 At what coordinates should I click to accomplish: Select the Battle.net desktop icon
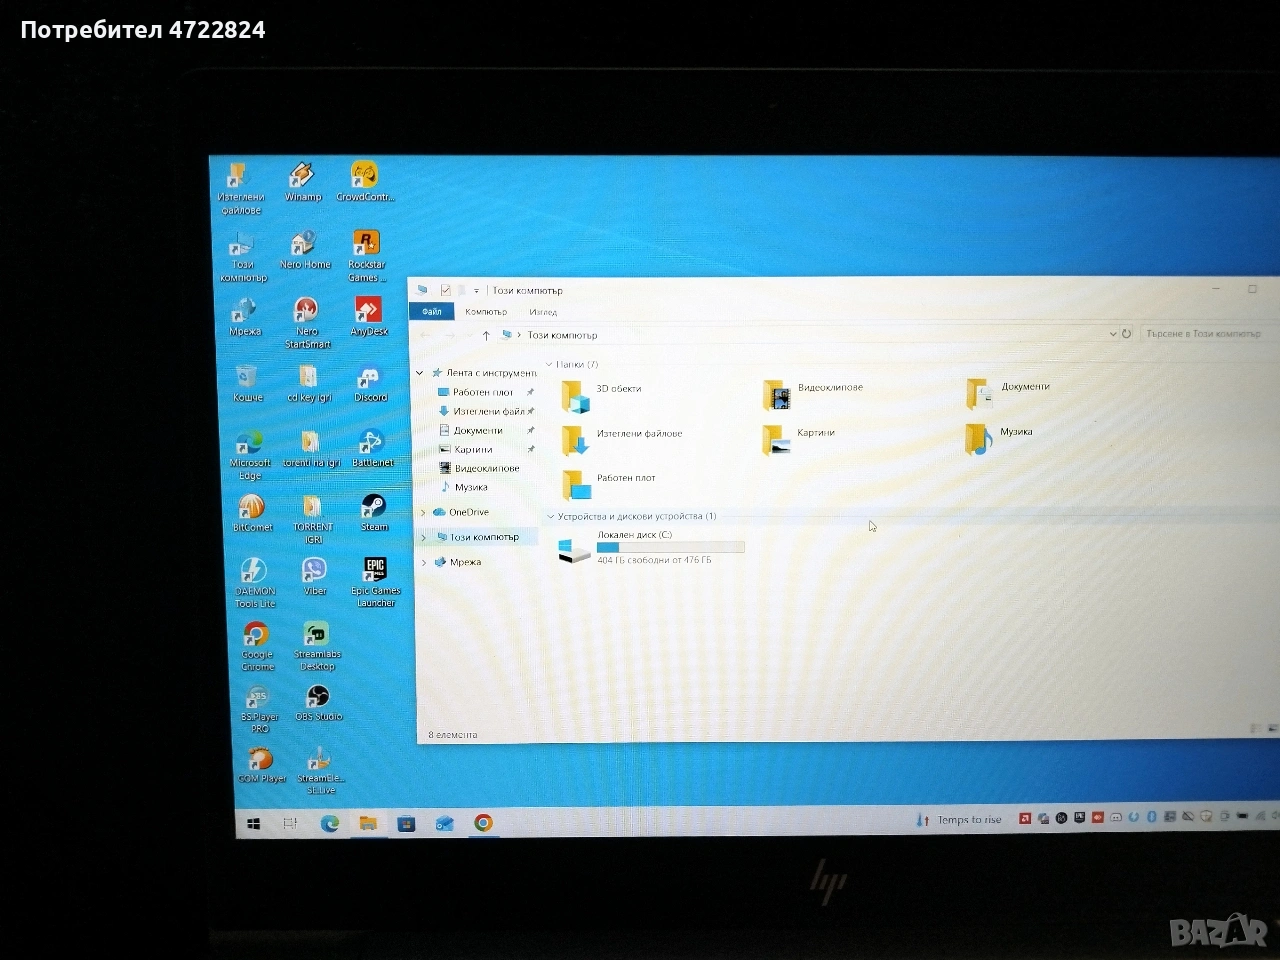pos(372,449)
